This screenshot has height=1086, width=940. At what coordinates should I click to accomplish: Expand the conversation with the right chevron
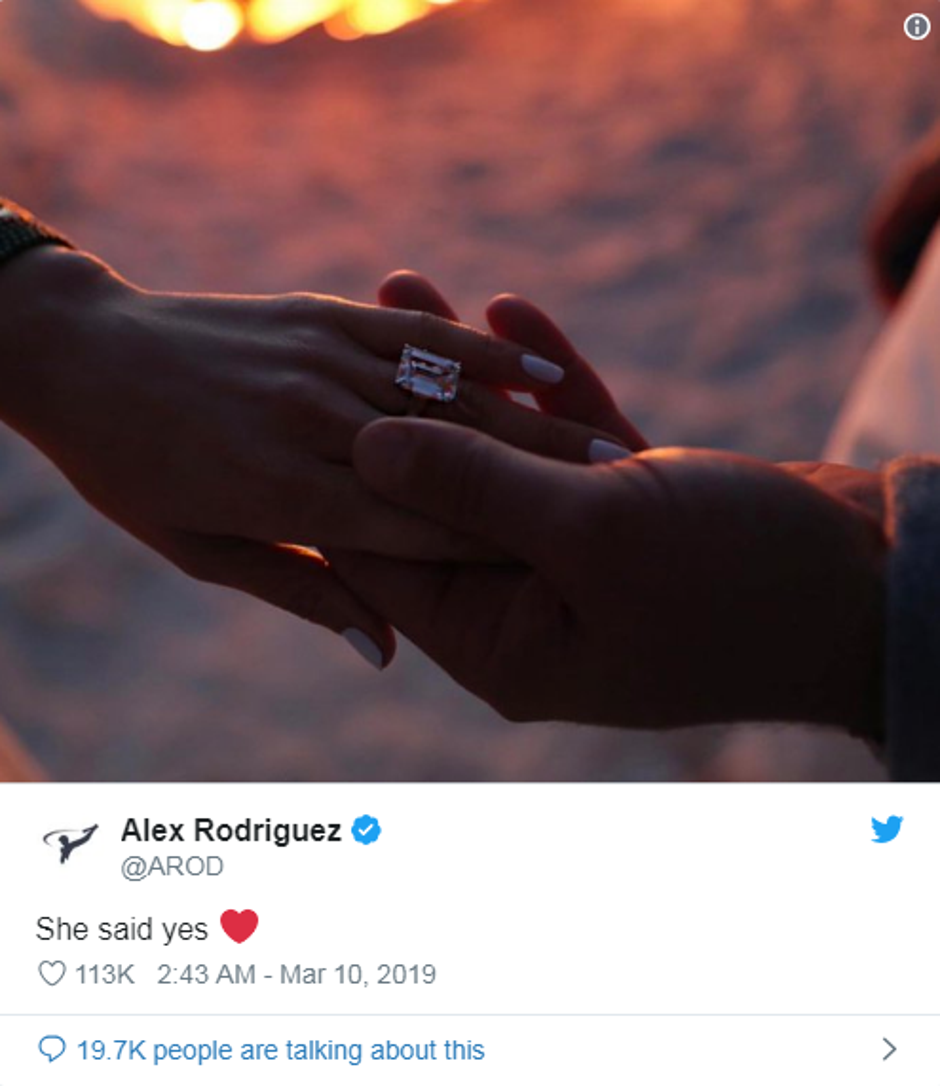click(889, 1049)
